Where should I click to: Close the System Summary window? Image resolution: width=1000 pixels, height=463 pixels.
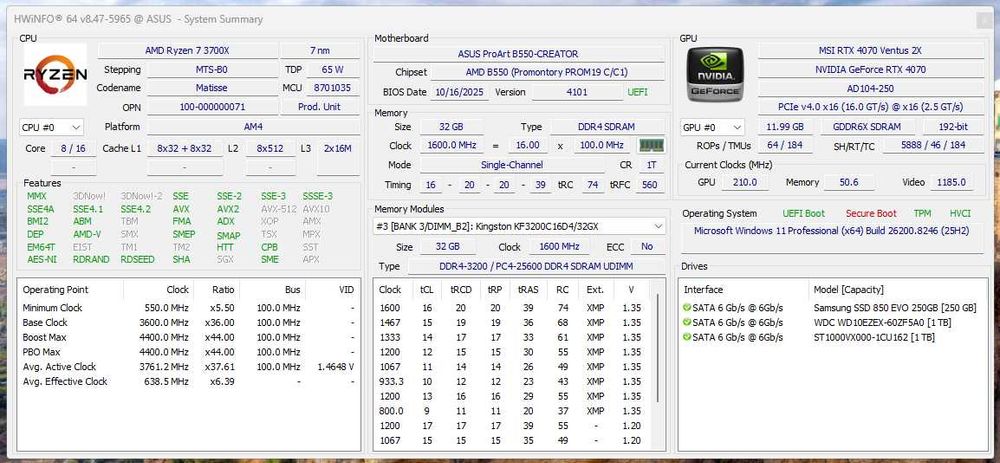tap(983, 20)
